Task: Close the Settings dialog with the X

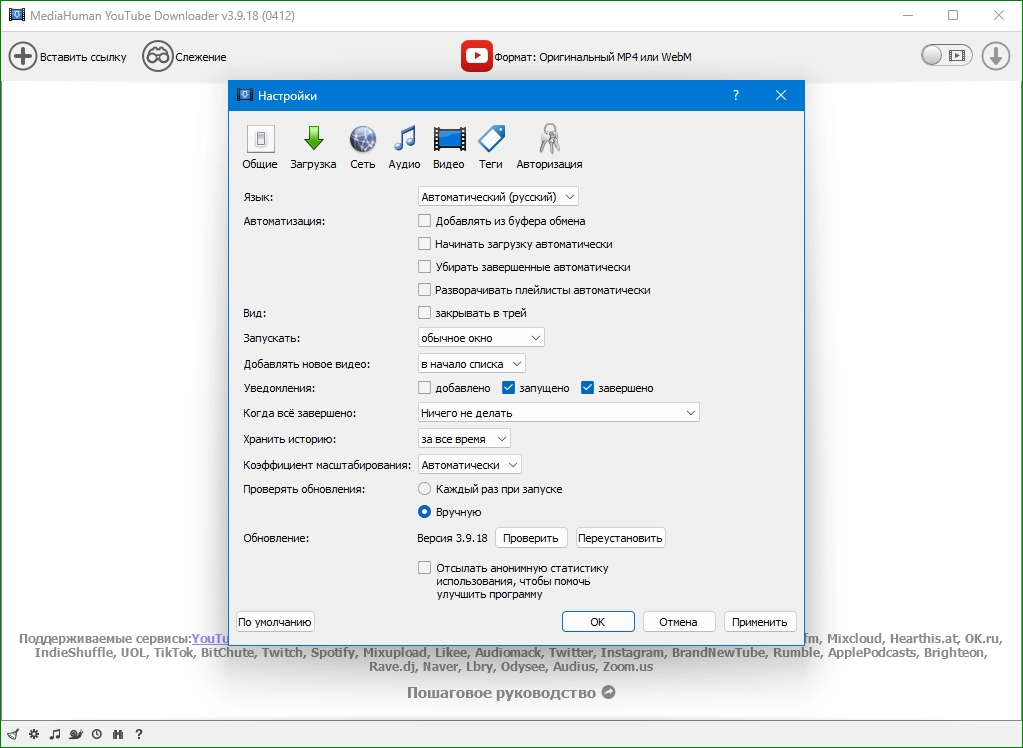Action: 781,95
